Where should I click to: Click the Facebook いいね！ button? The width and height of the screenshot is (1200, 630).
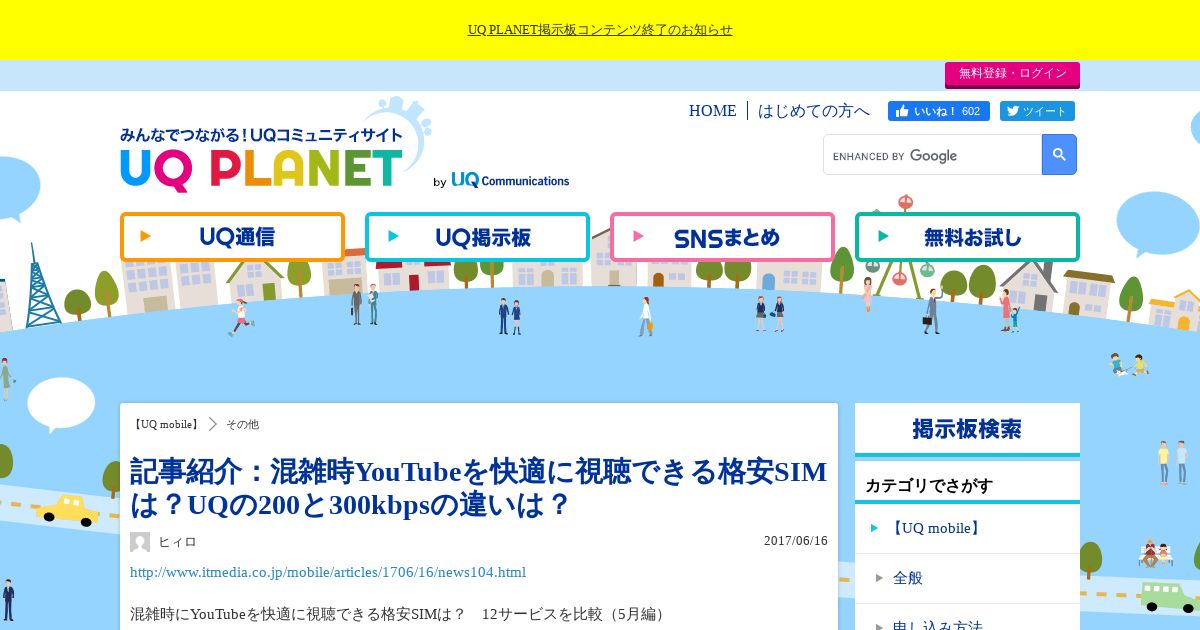pyautogui.click(x=938, y=111)
